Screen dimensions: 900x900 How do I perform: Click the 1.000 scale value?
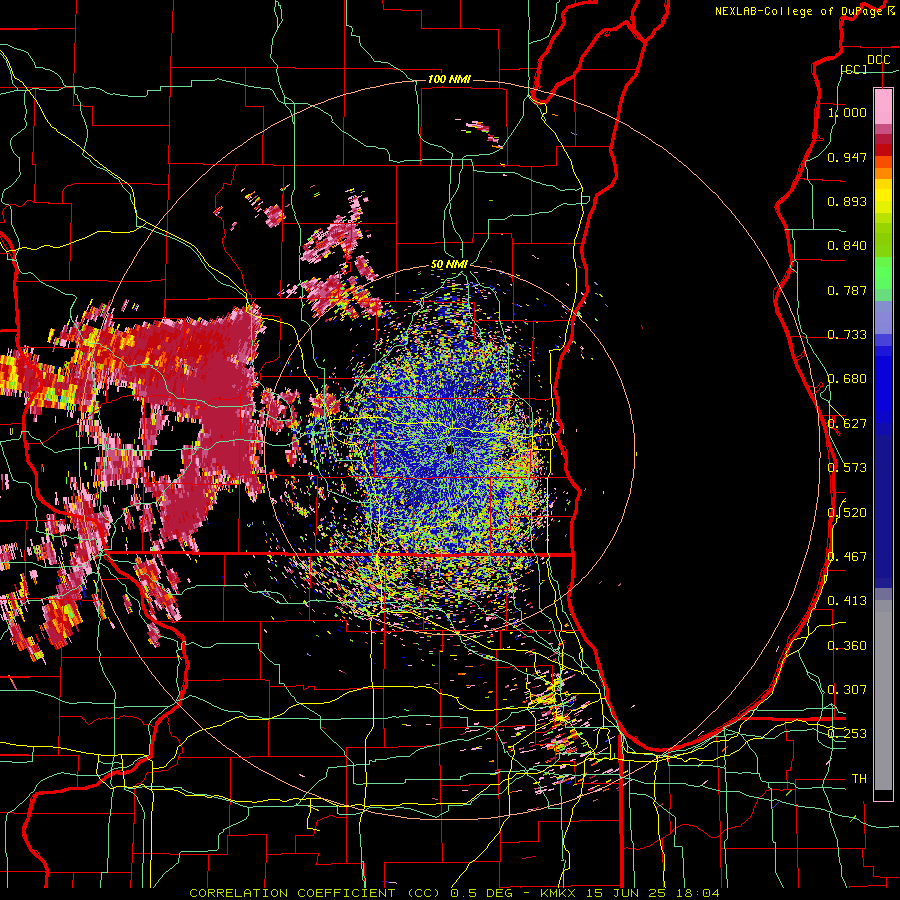(847, 112)
